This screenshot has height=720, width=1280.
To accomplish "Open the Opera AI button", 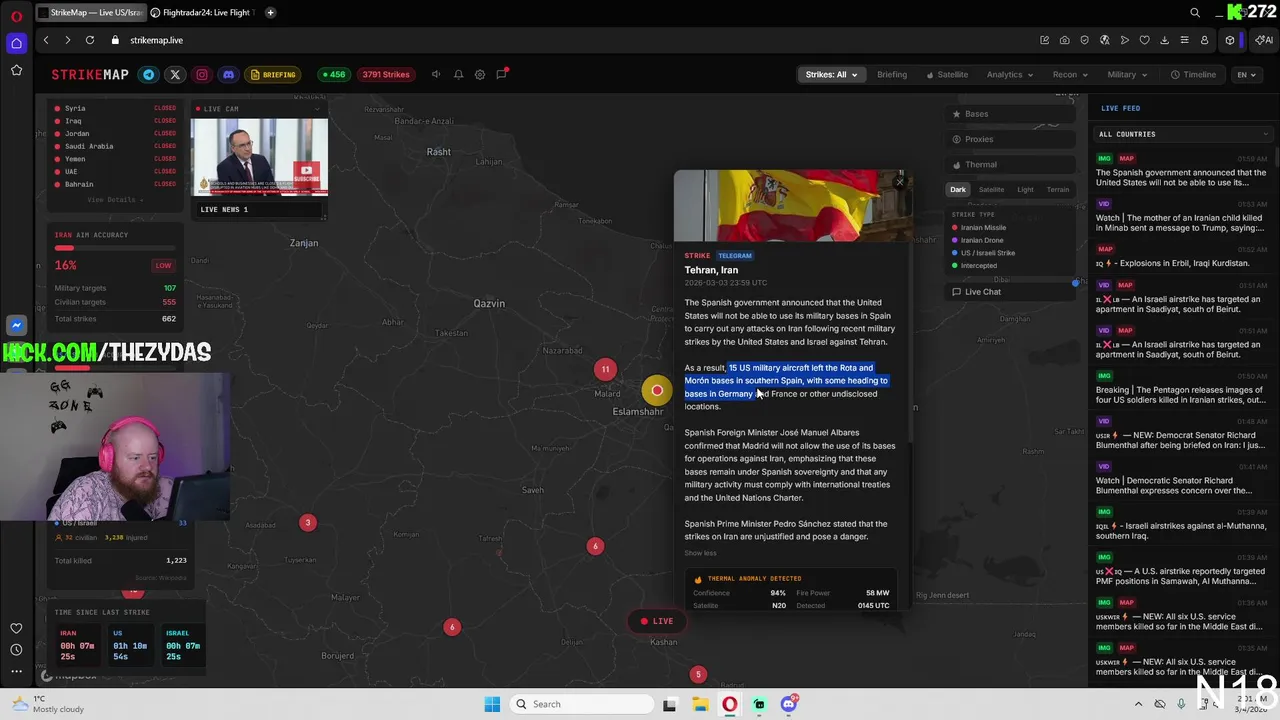I will tap(1264, 40).
